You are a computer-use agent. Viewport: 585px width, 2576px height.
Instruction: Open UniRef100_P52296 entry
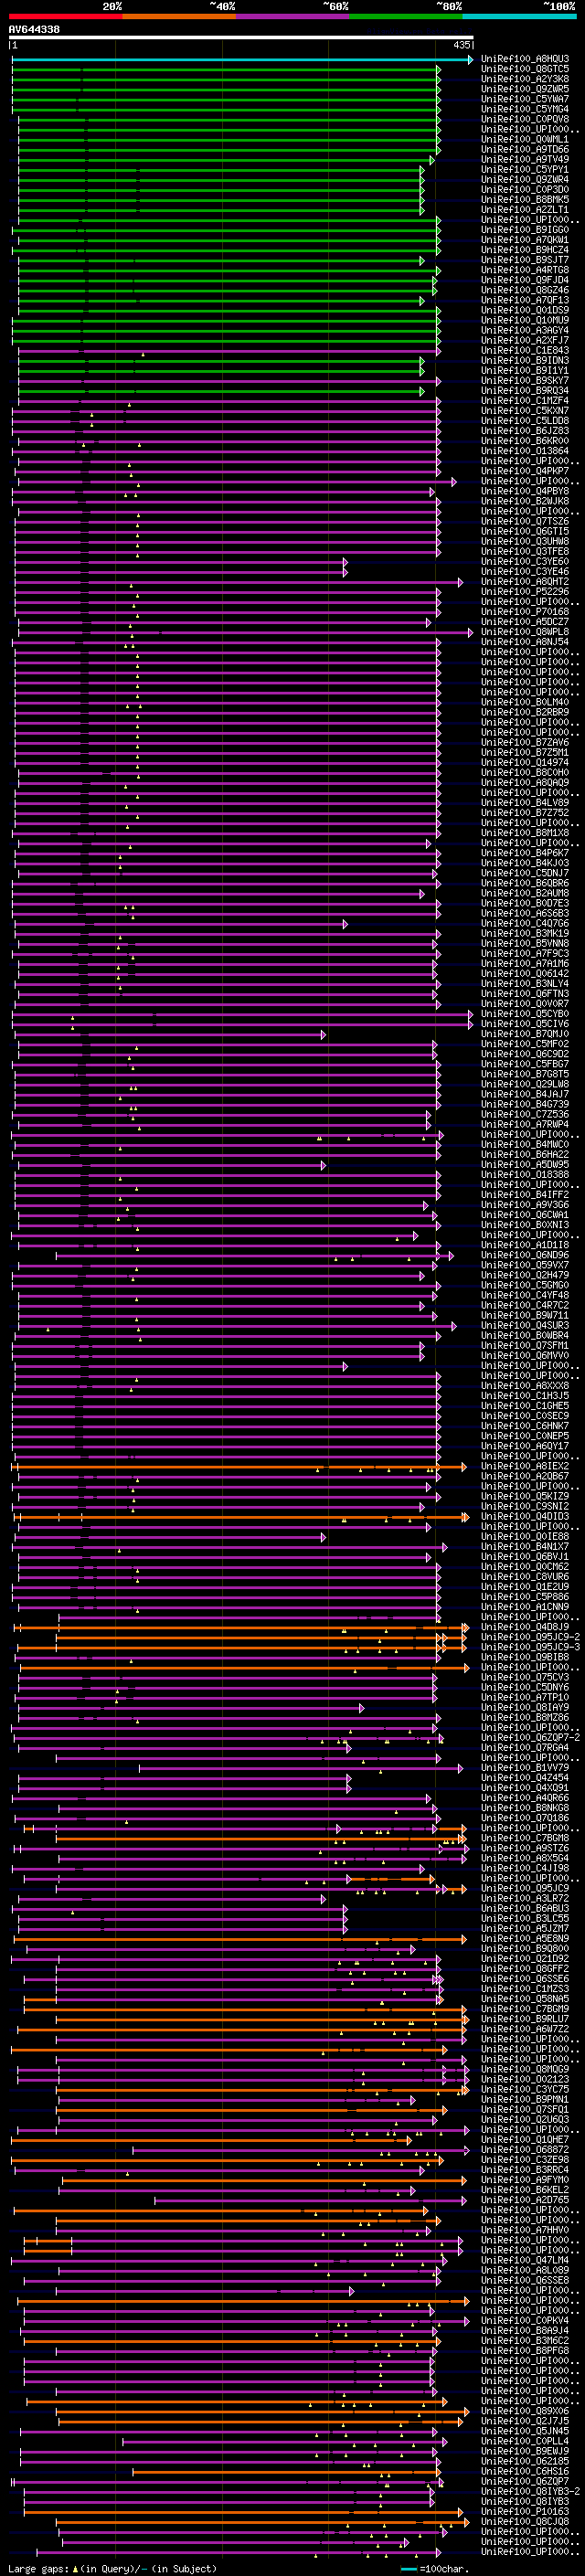[525, 591]
